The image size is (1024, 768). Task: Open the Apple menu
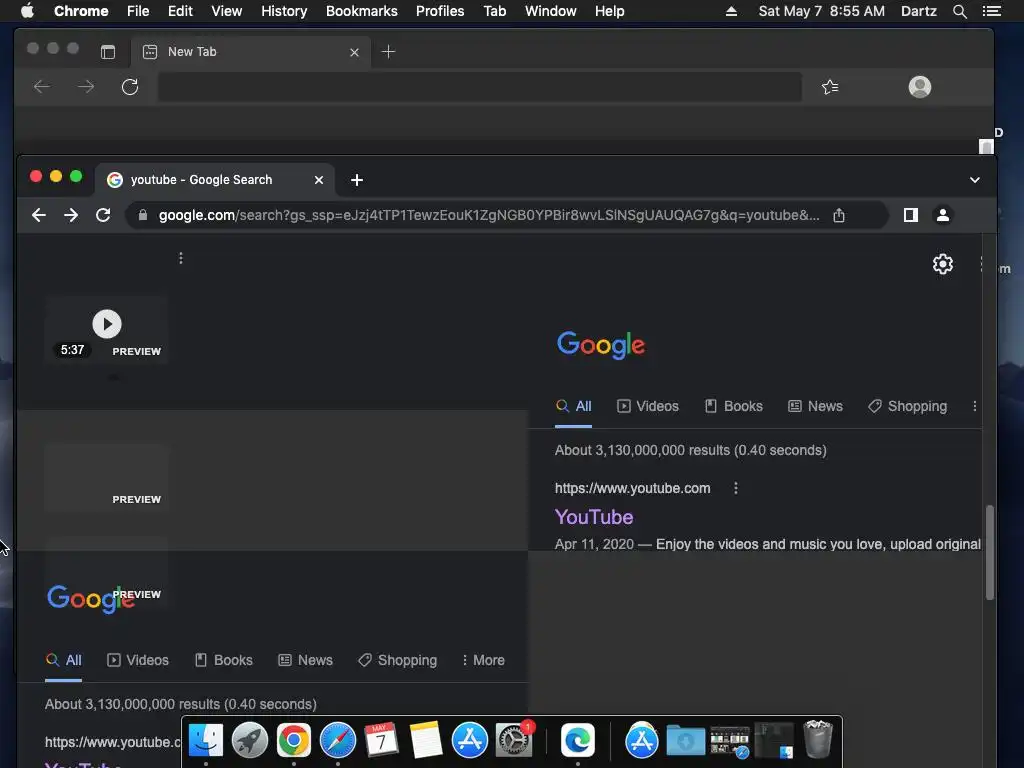coord(27,11)
